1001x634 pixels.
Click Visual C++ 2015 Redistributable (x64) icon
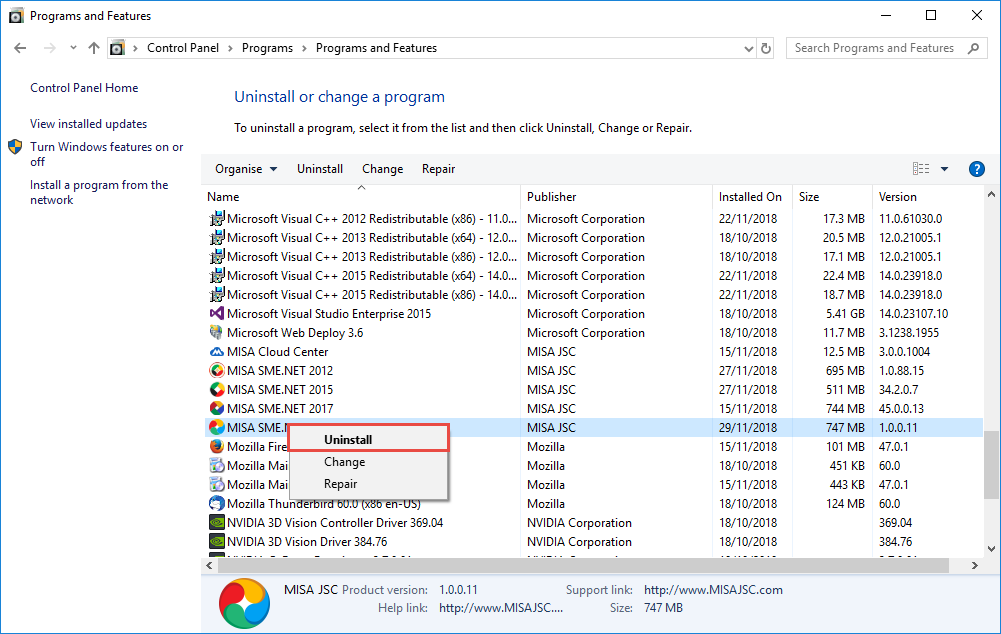217,276
